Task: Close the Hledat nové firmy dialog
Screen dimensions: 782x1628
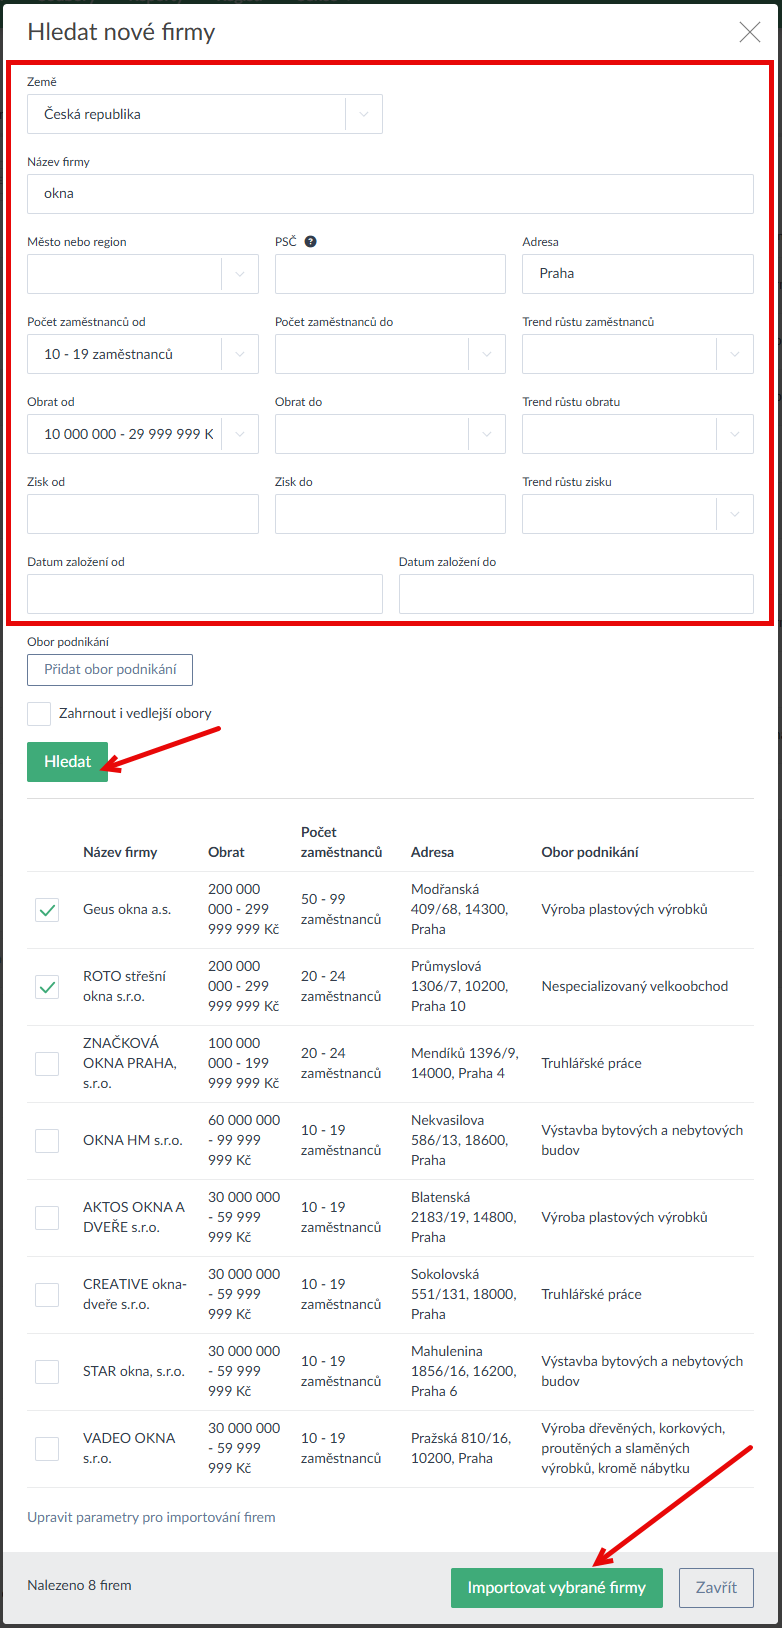Action: (749, 32)
